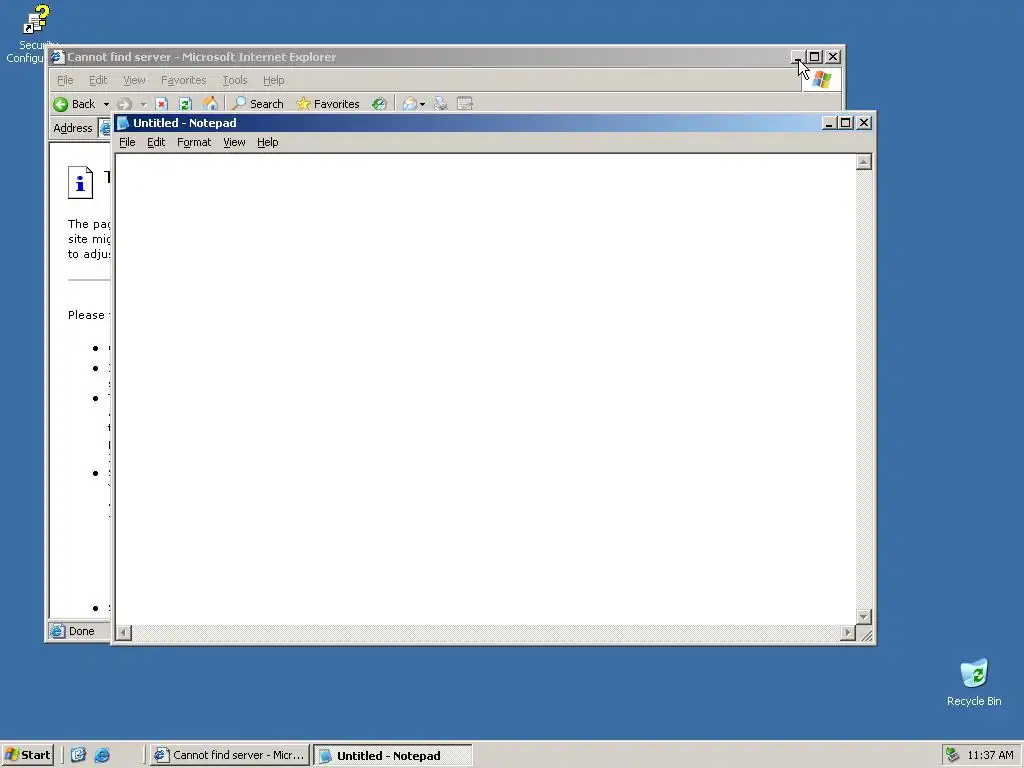Screen dimensions: 1024x768
Task: Click Notepad vertical scrollbar down arrow
Action: [864, 616]
